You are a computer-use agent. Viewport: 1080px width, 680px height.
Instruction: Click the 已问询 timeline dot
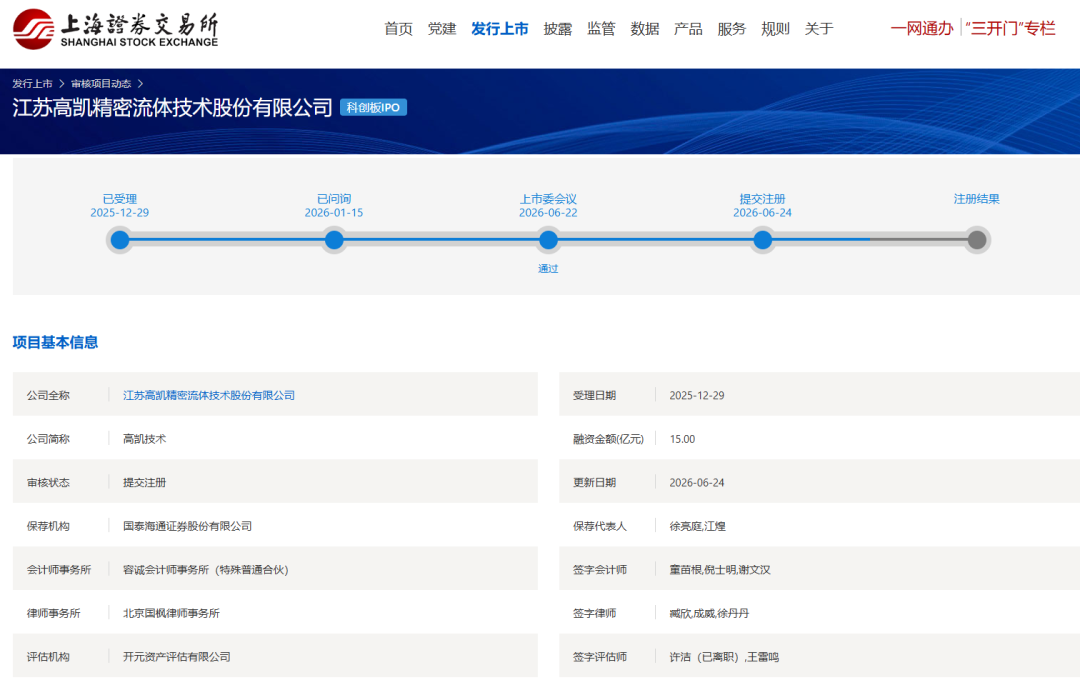point(334,240)
